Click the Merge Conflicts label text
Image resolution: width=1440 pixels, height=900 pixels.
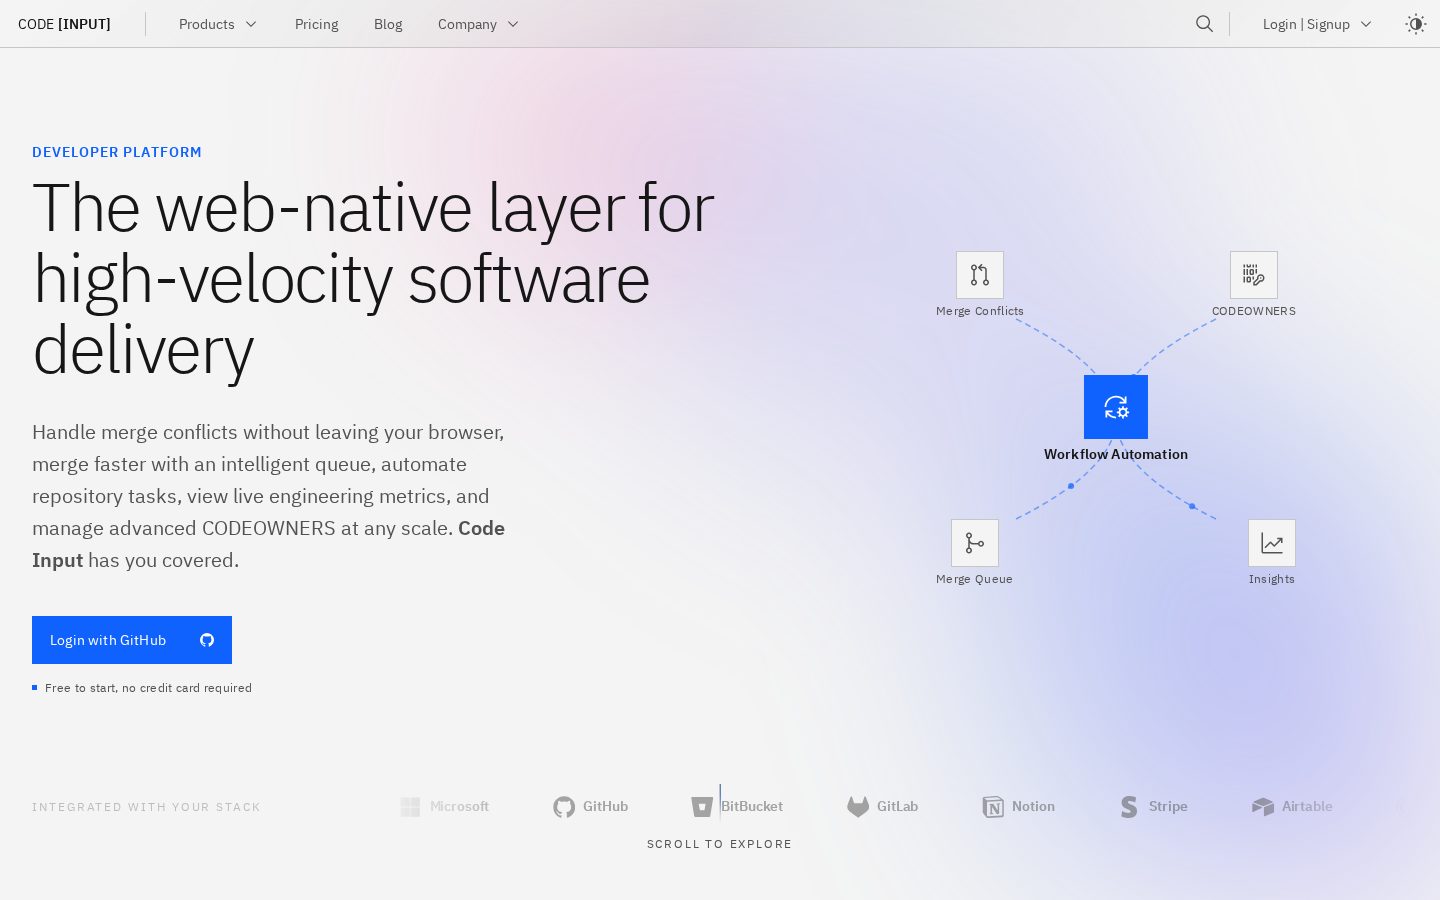coord(980,311)
